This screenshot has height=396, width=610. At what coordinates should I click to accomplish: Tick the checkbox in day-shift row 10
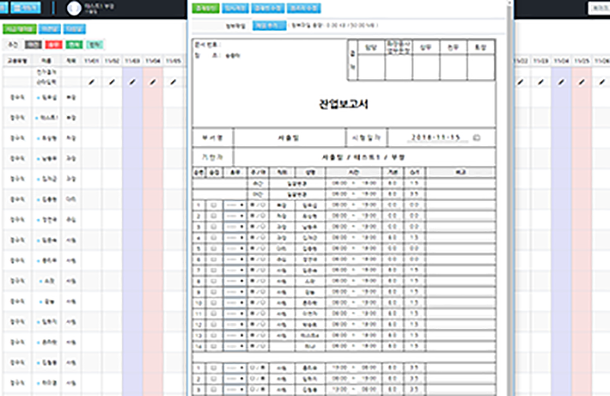click(x=214, y=303)
